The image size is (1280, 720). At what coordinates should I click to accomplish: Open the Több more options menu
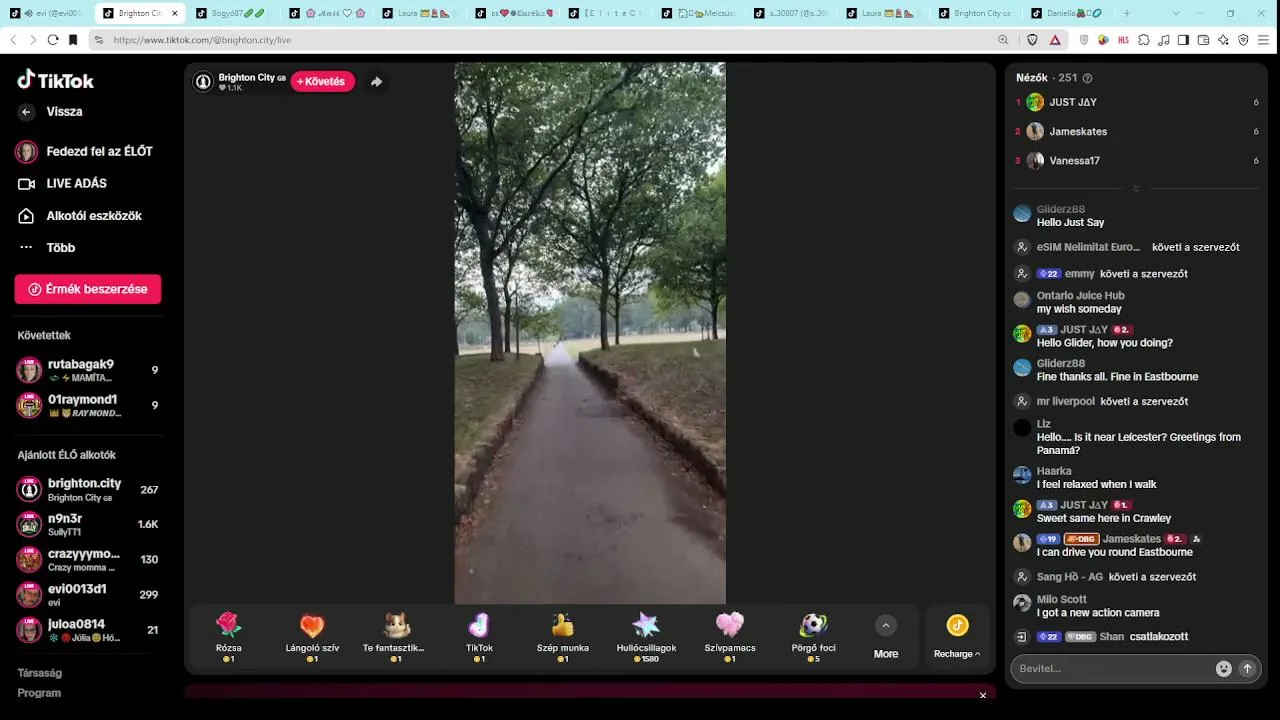click(x=60, y=248)
